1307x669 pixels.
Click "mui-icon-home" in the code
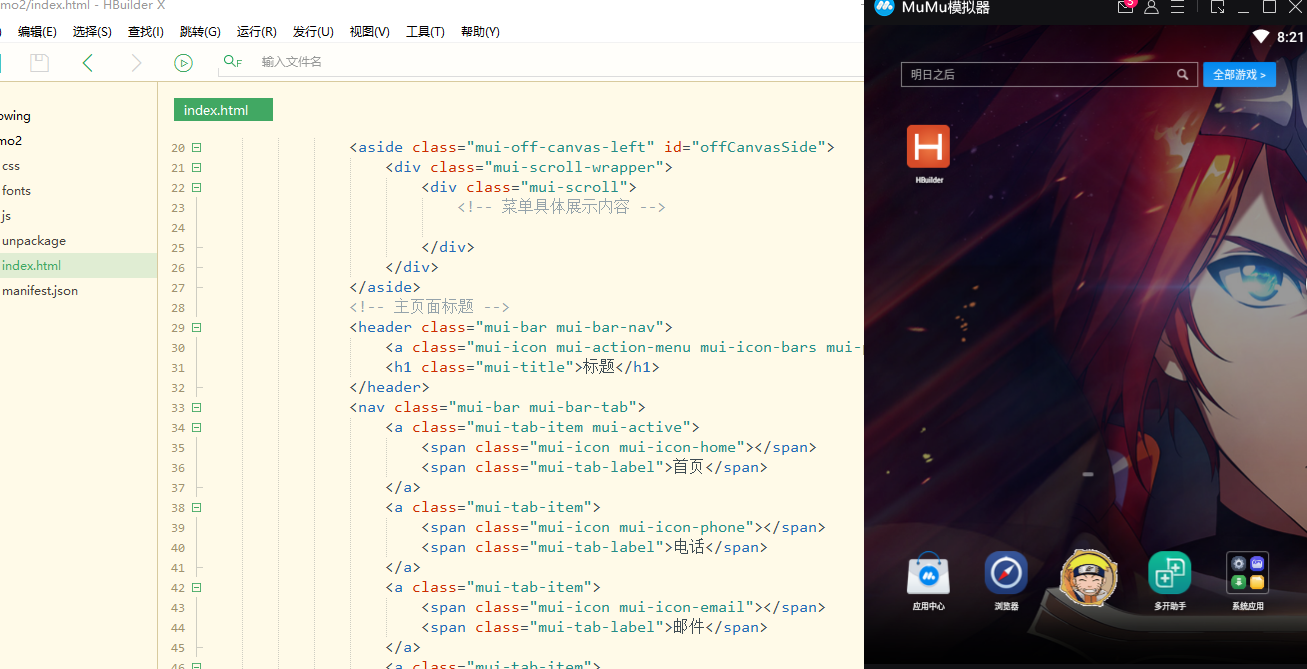(x=682, y=447)
